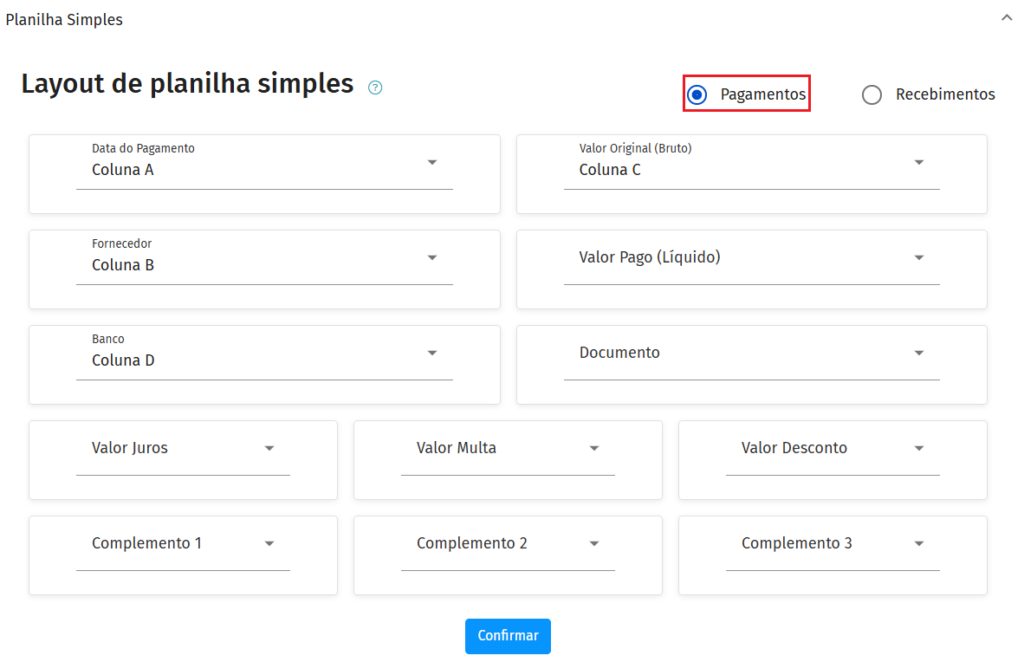Viewport: 1024px width, 662px height.
Task: Select the Recebimentos radio option
Action: 872,95
